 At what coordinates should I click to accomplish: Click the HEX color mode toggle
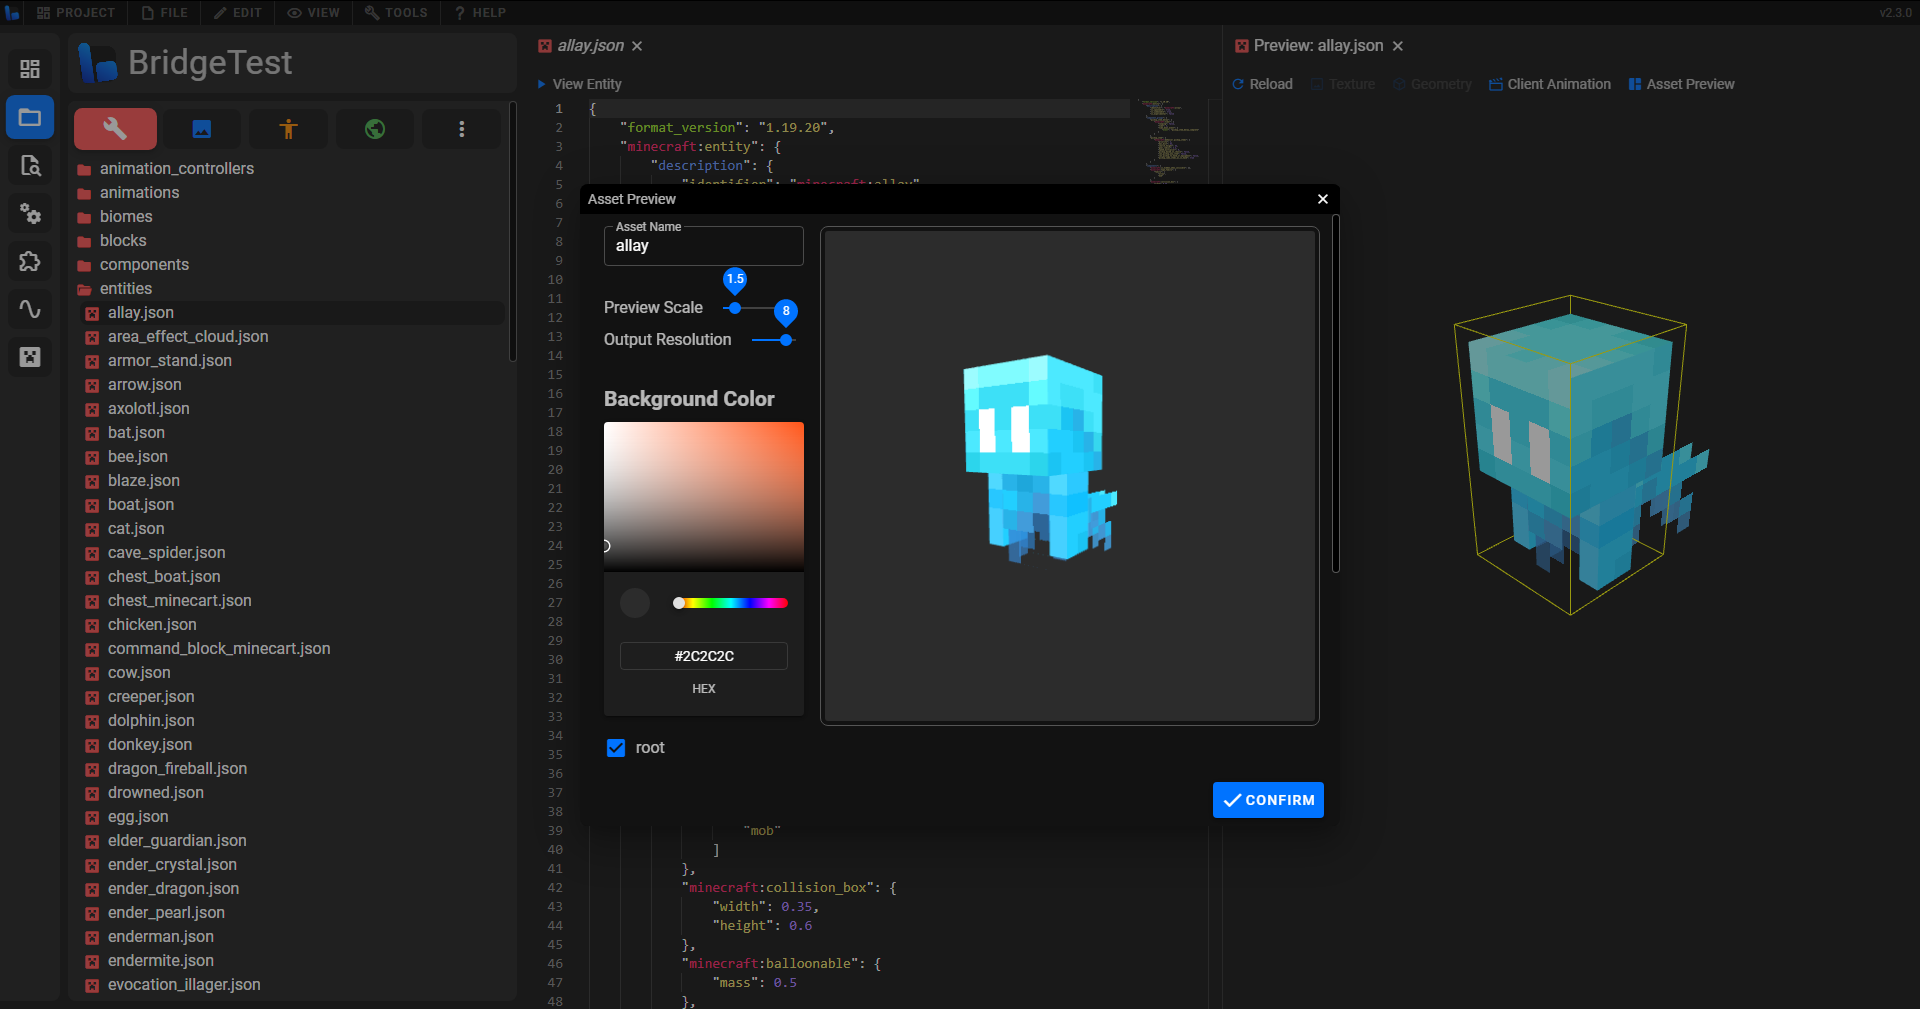tap(704, 689)
